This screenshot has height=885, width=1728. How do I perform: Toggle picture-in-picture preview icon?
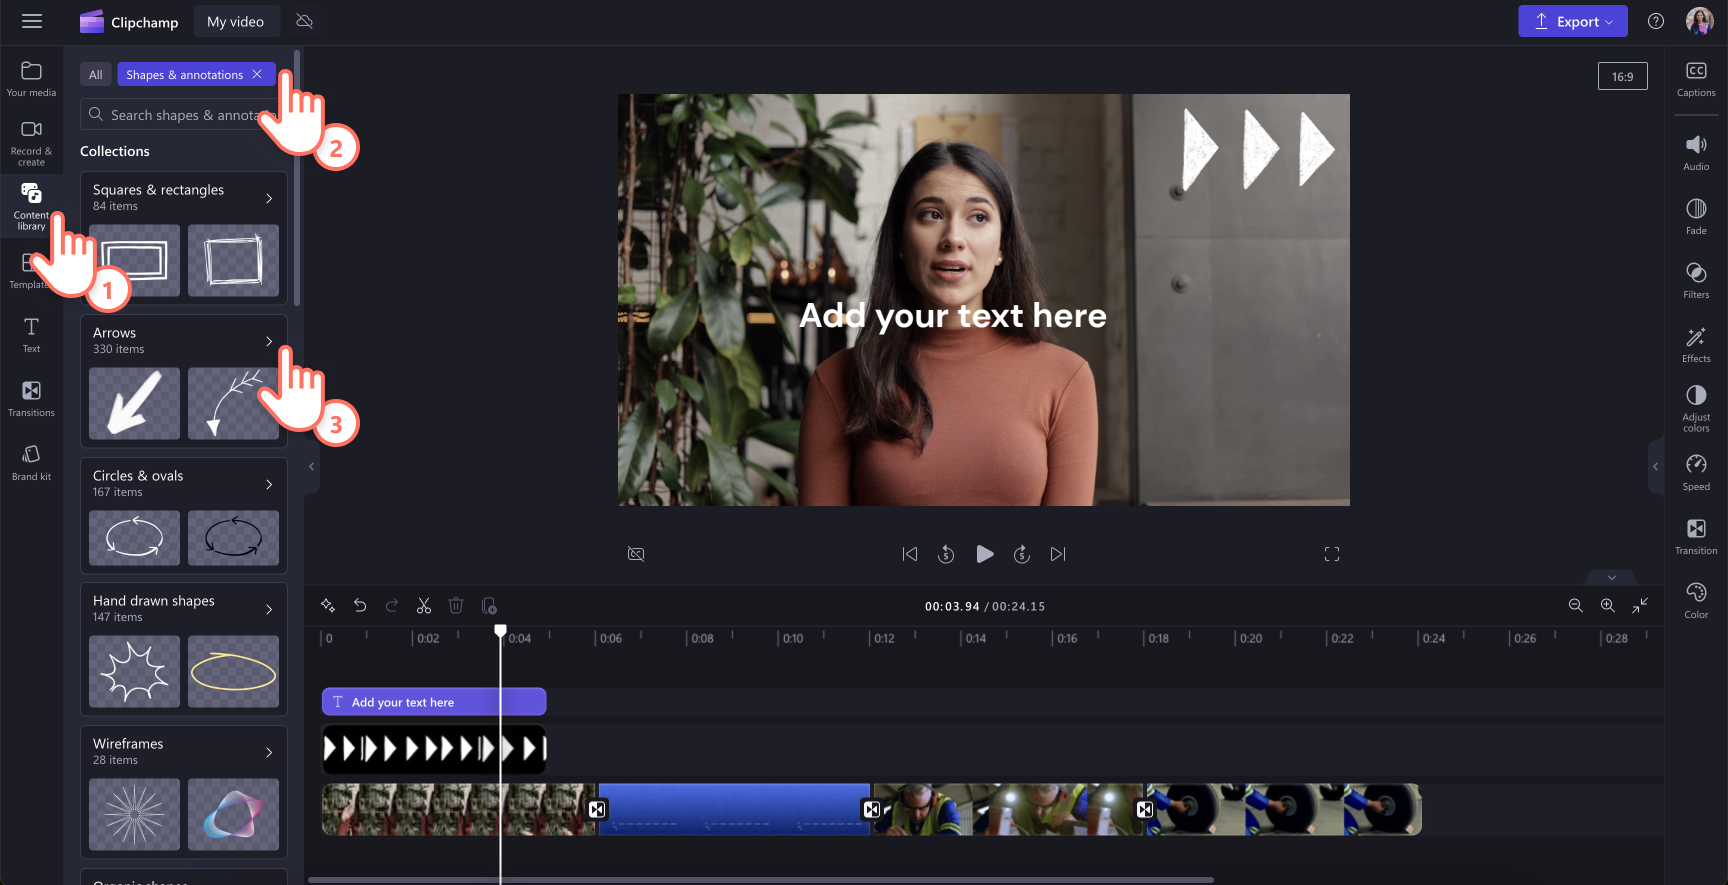click(x=636, y=554)
